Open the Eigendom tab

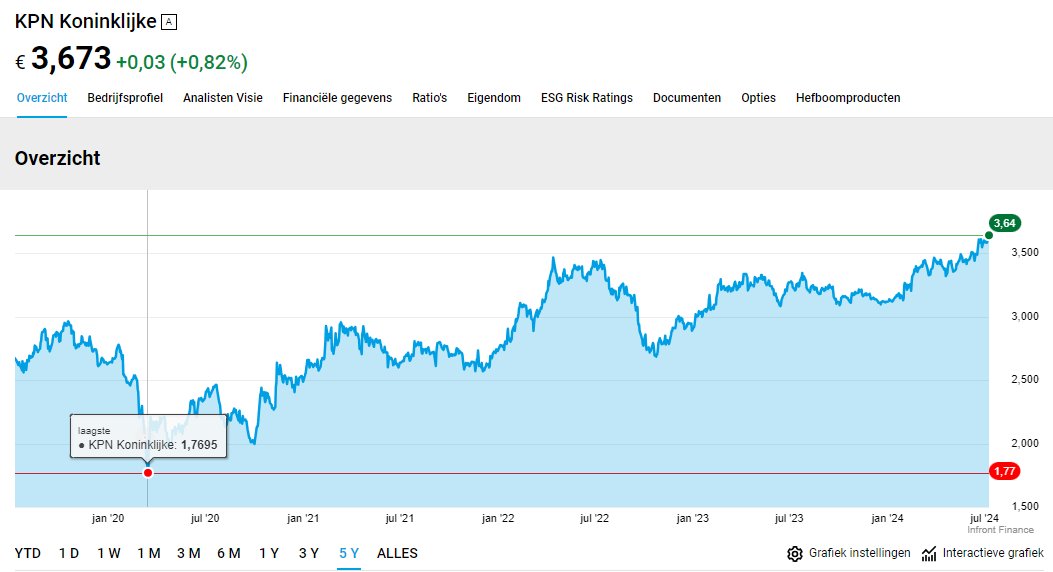pos(494,98)
